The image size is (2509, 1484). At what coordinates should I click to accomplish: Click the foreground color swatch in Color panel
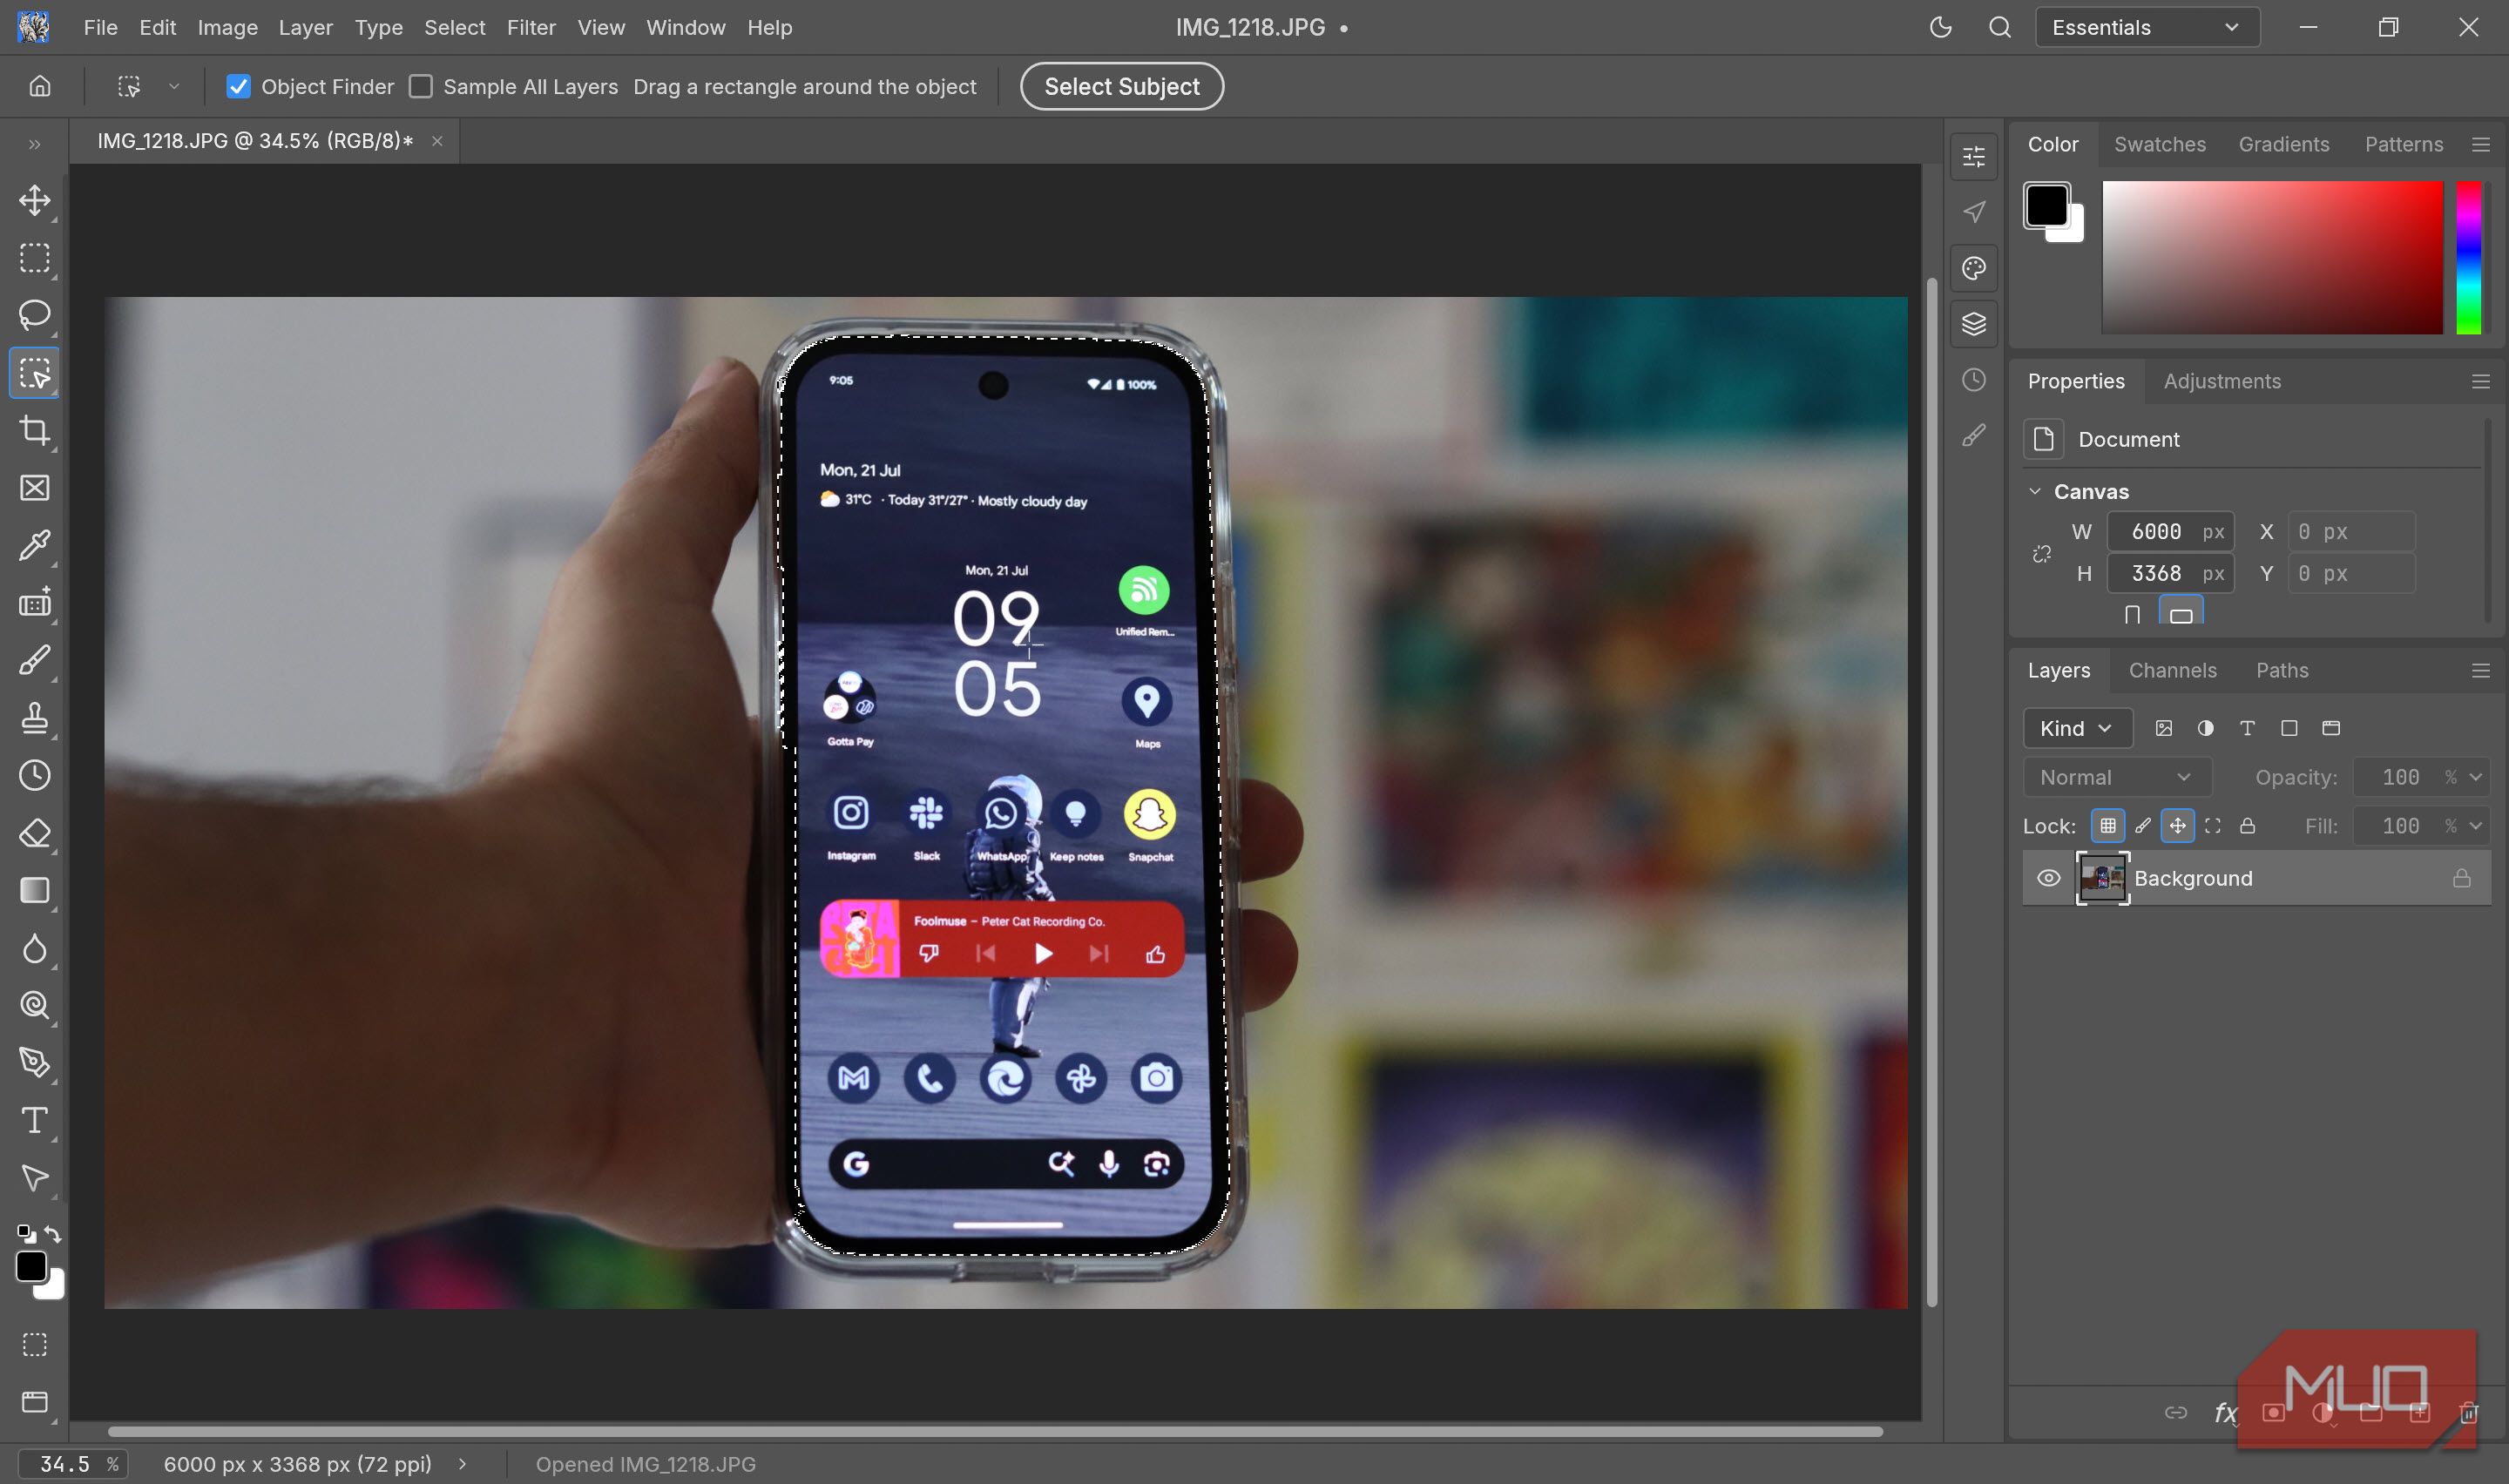coord(2046,205)
